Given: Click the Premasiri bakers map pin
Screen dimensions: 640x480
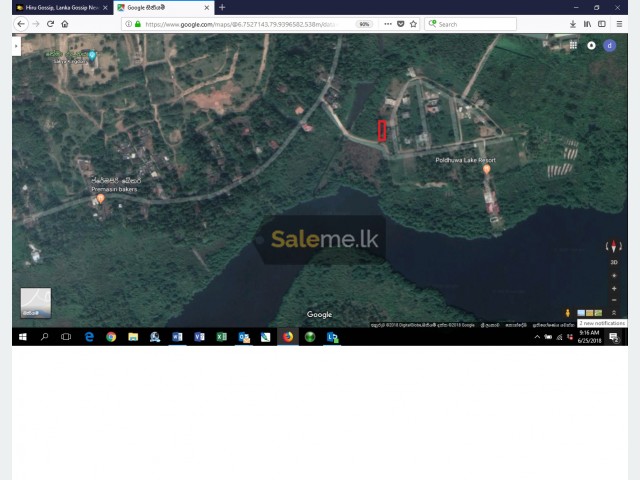Looking at the screenshot, I should [x=100, y=198].
